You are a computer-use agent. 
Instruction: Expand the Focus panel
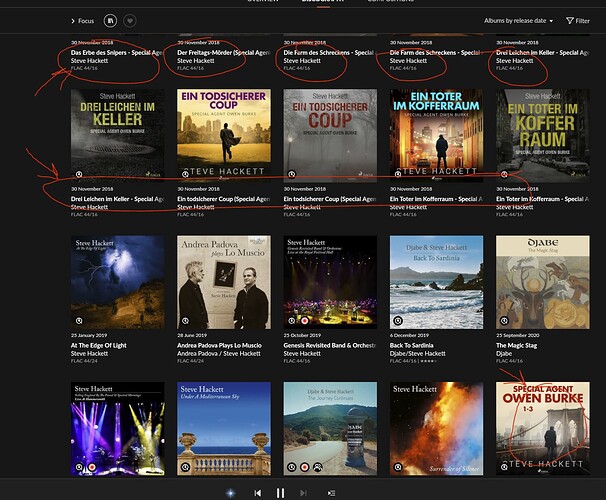82,21
